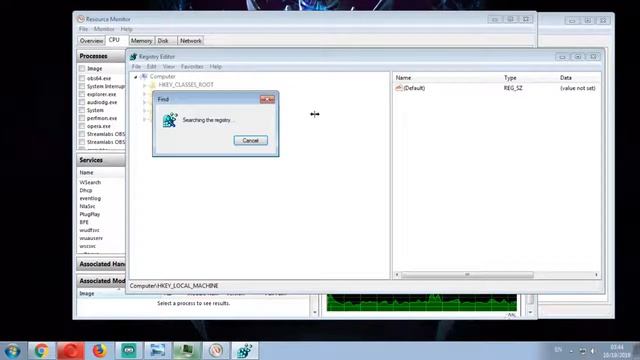The width and height of the screenshot is (640, 360).
Task: Open Registry Editor Favorites menu
Action: pos(192,67)
